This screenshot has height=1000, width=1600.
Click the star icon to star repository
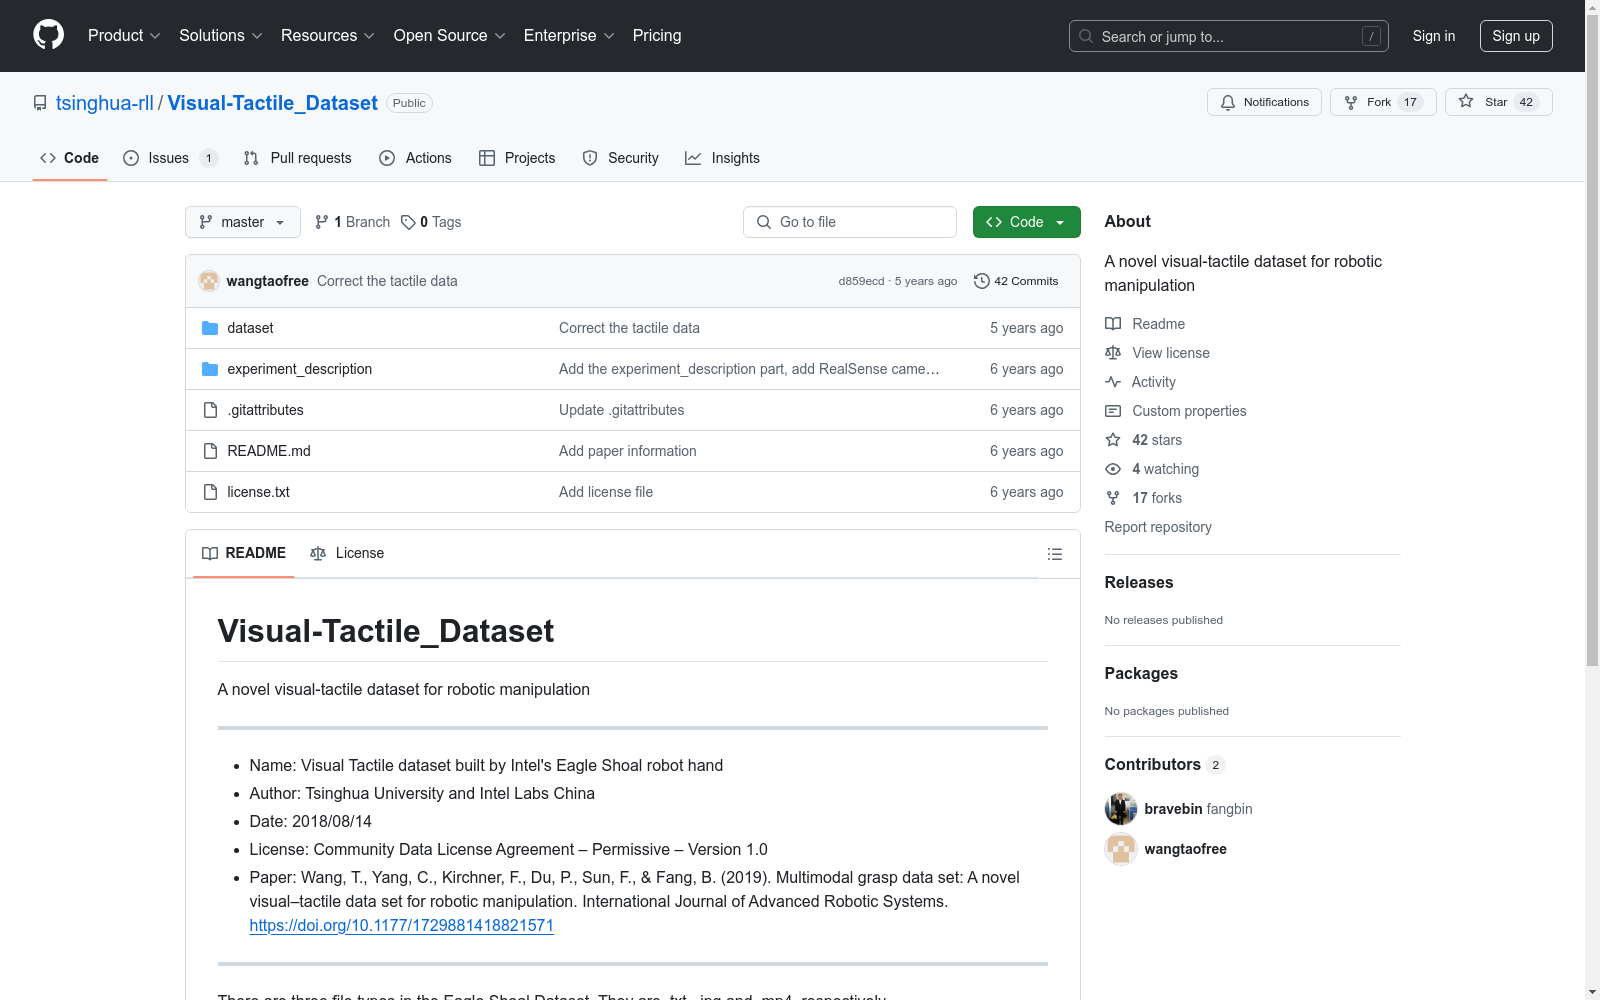[1466, 101]
